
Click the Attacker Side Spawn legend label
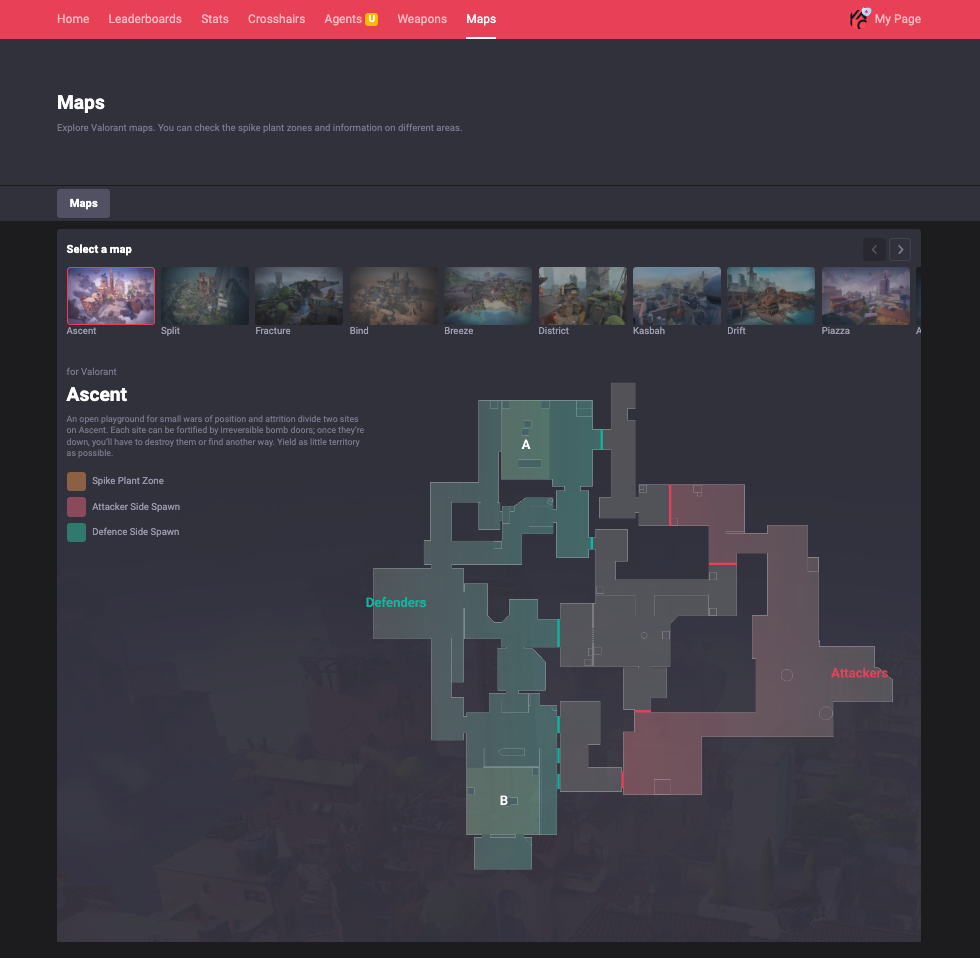coord(136,507)
